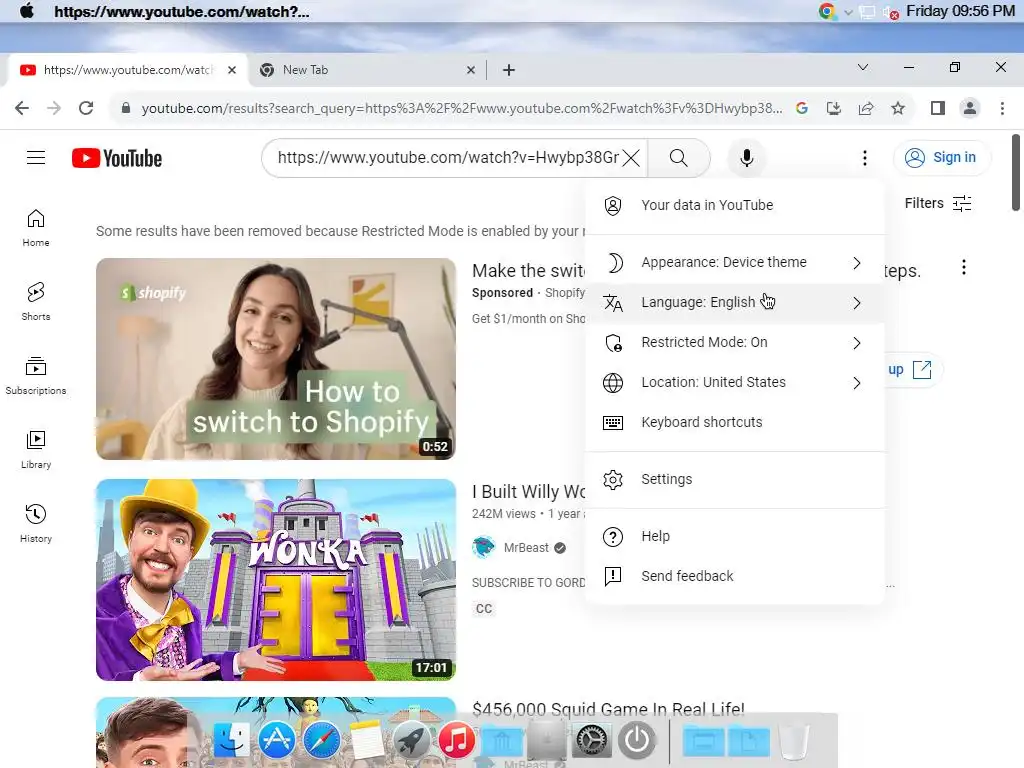1024x768 pixels.
Task: Open the Shopify ad video thumbnail
Action: click(276, 359)
